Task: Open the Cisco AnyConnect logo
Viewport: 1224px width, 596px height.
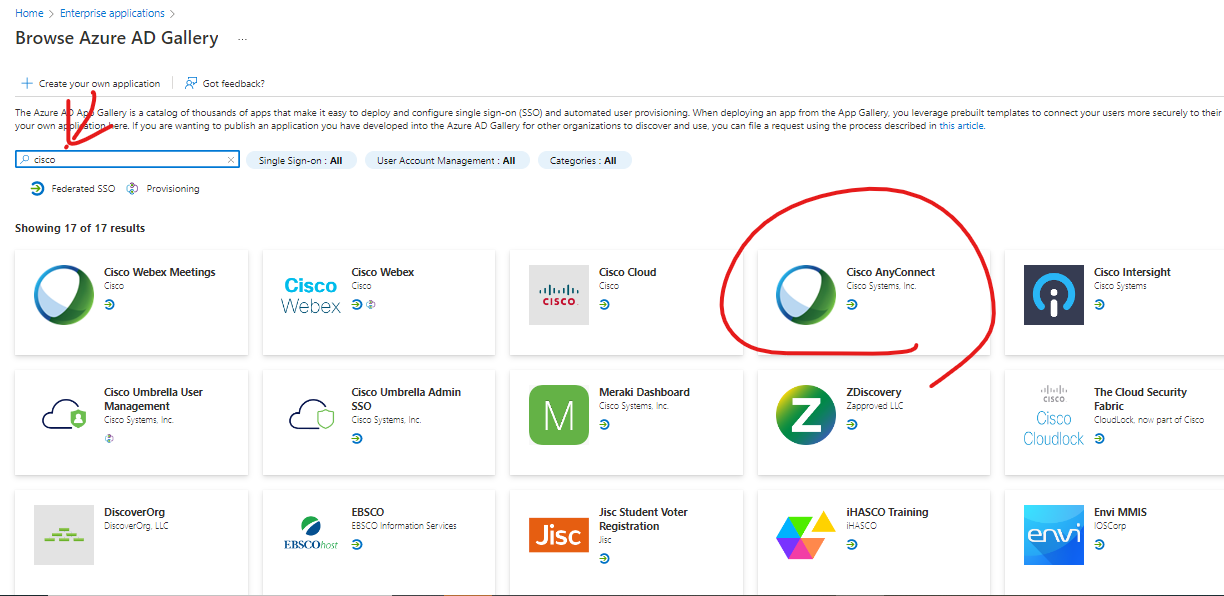Action: click(x=806, y=295)
